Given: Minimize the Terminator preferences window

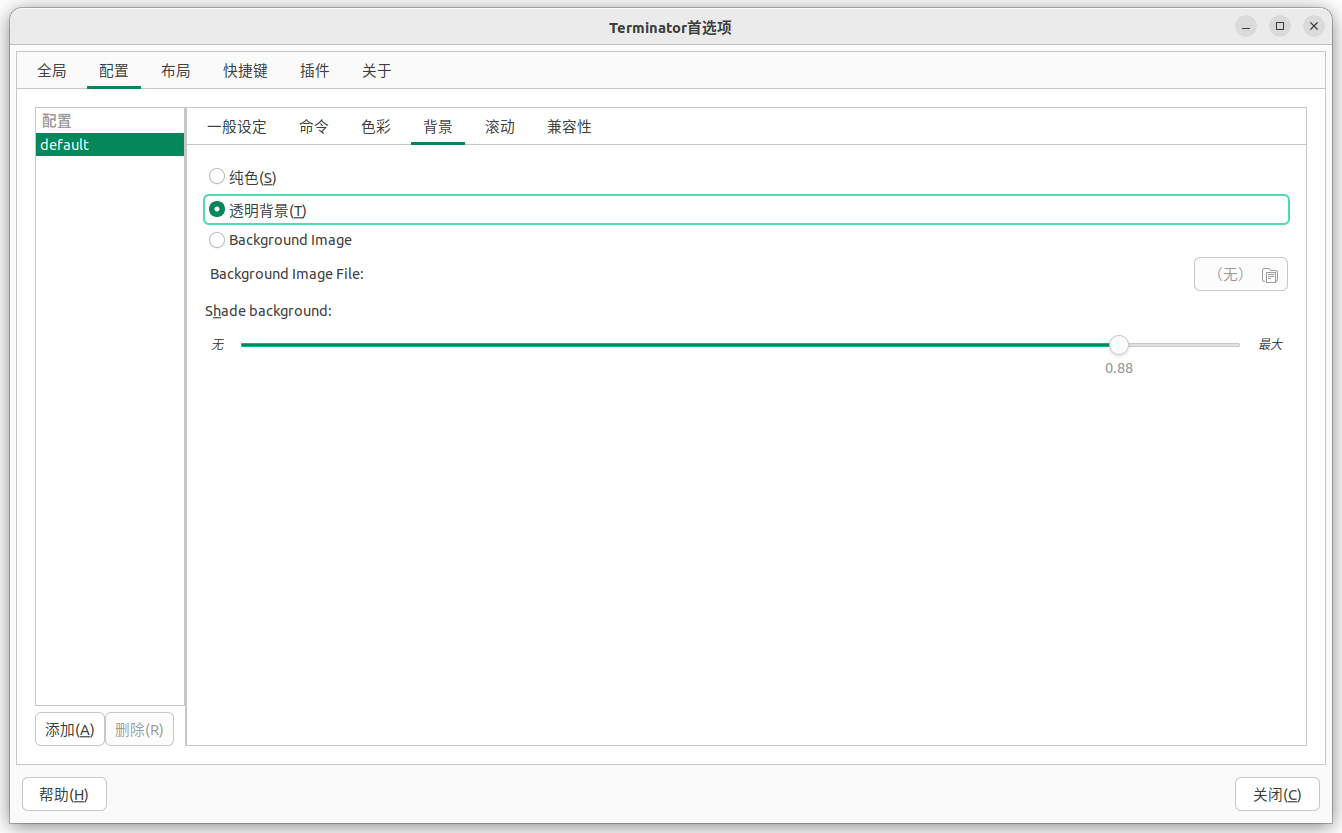Looking at the screenshot, I should (1246, 27).
